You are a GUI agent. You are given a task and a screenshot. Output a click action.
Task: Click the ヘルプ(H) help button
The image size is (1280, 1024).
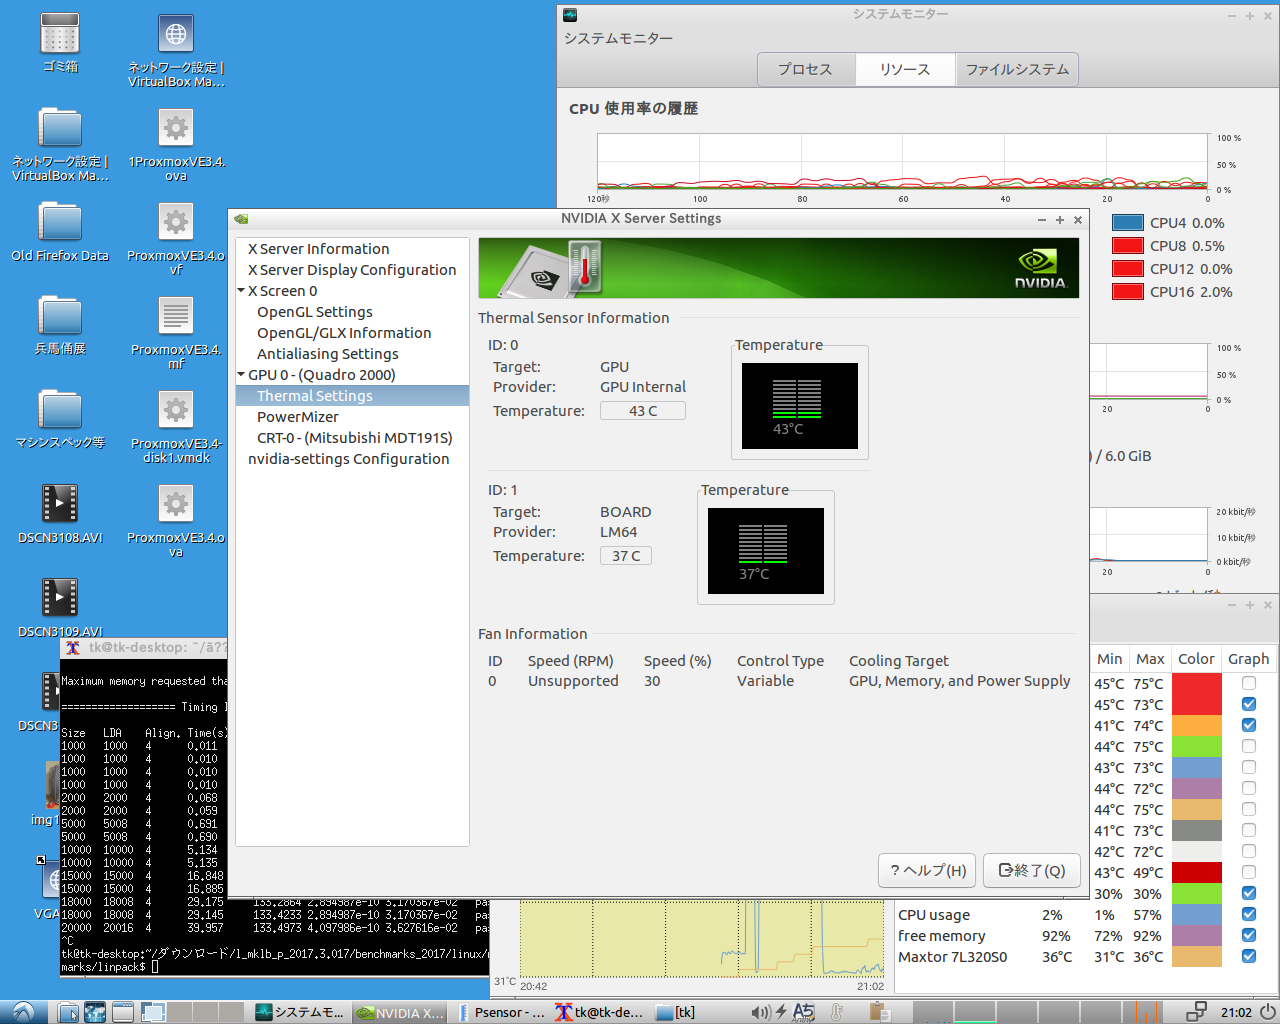coord(927,870)
